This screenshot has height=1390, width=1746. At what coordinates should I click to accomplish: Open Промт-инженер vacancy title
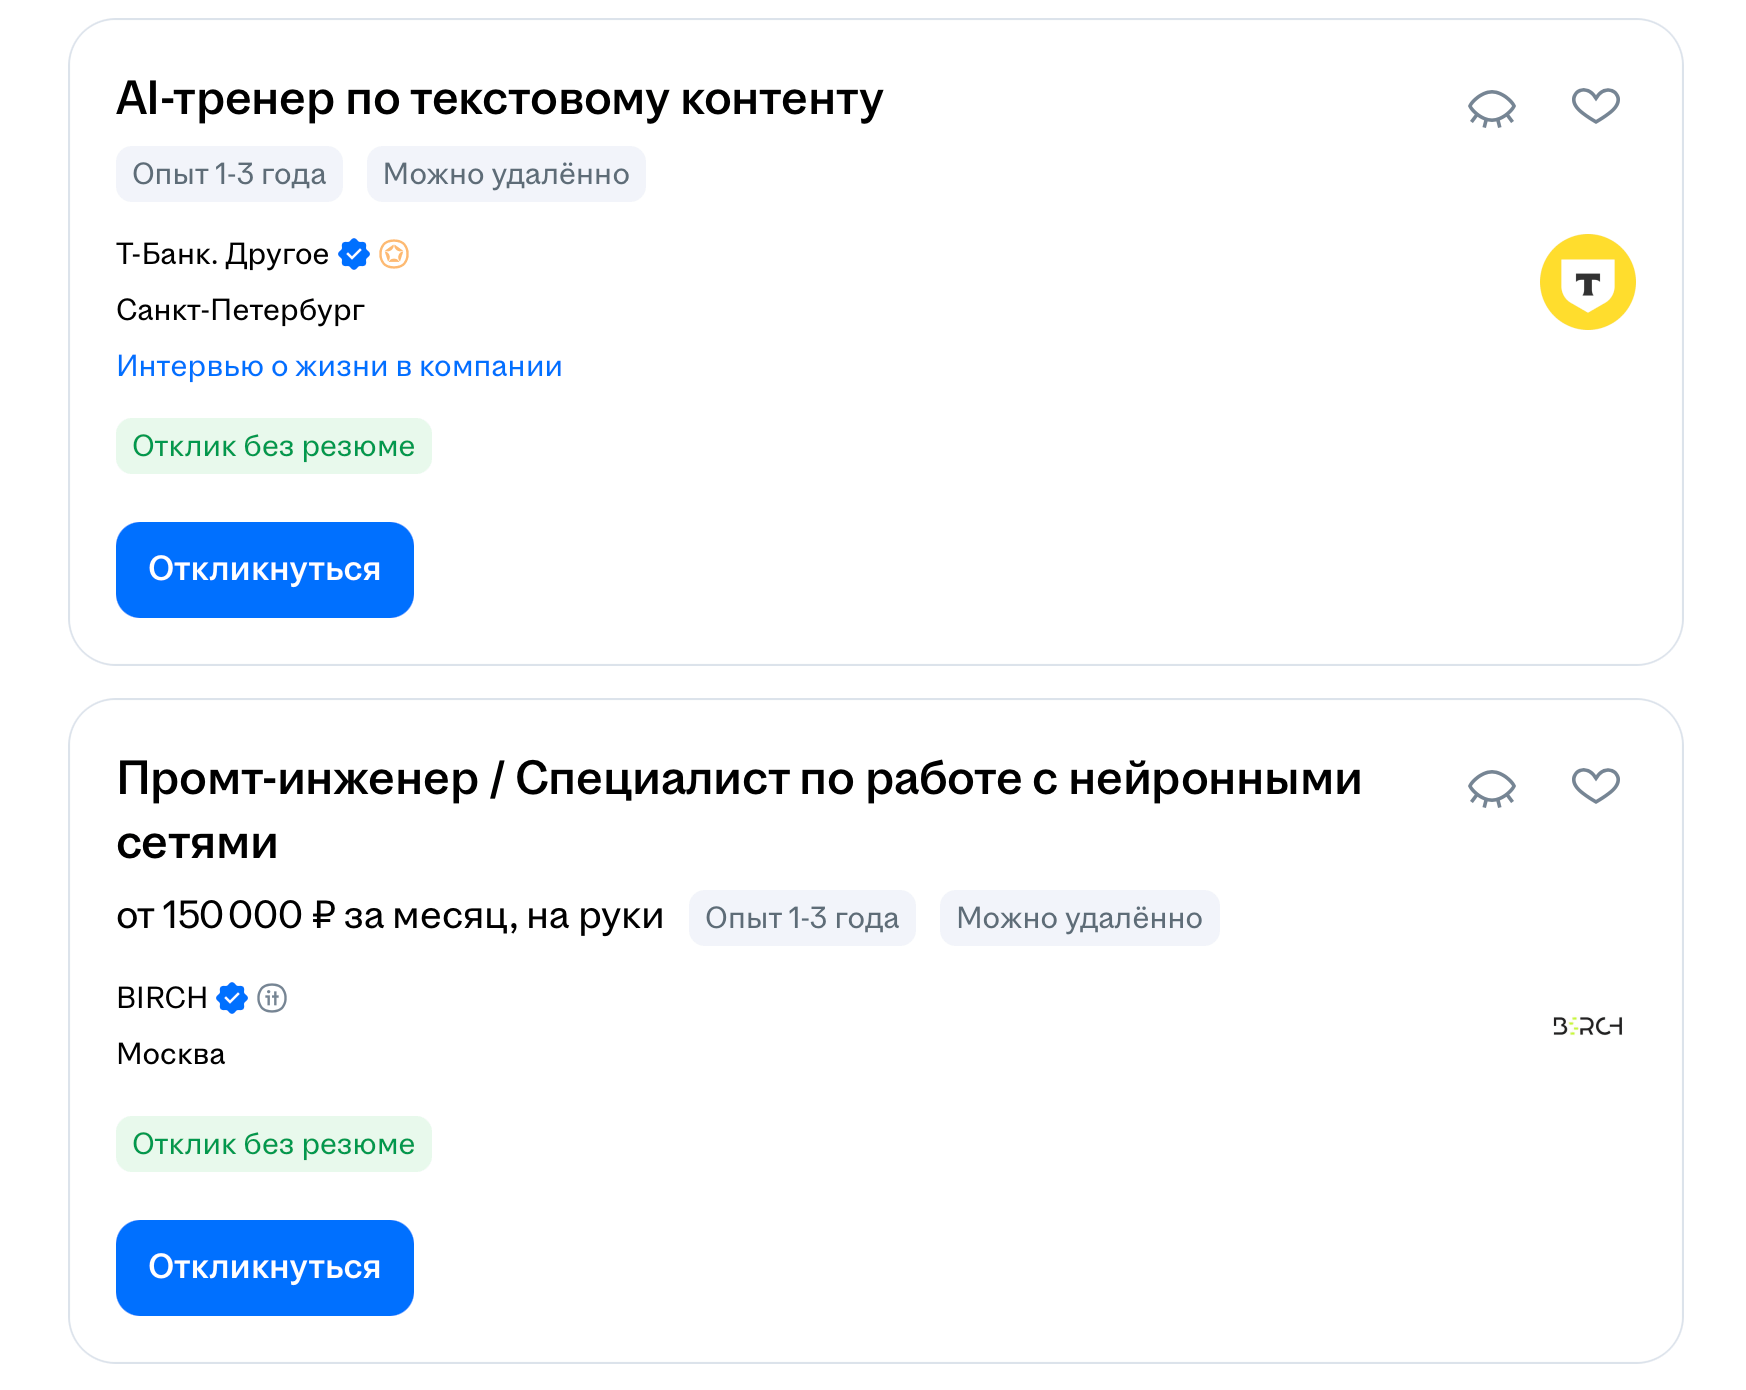click(738, 779)
